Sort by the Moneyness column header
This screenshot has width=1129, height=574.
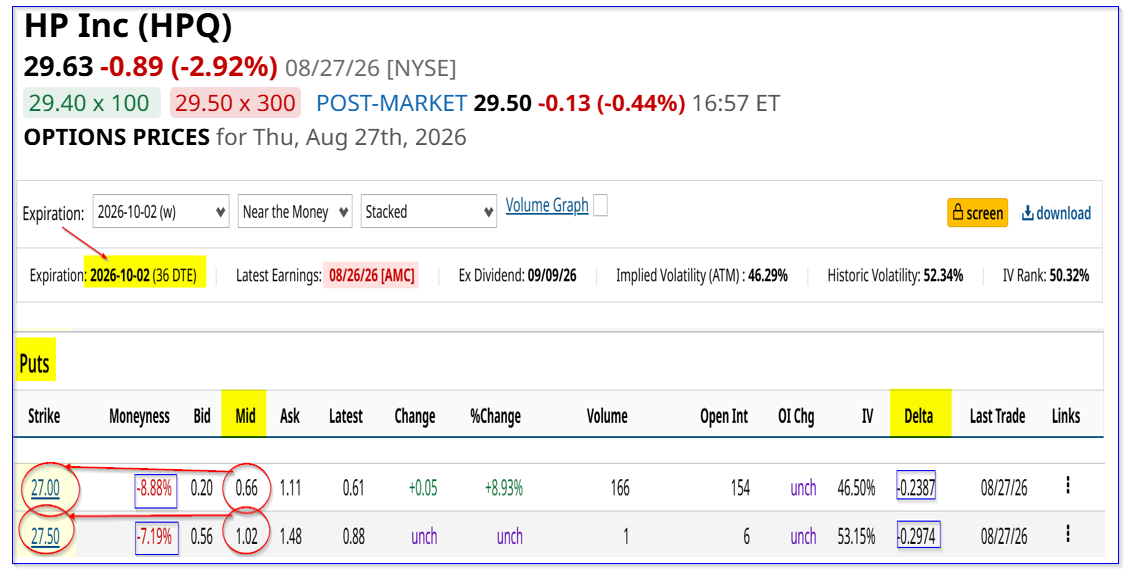click(x=139, y=416)
